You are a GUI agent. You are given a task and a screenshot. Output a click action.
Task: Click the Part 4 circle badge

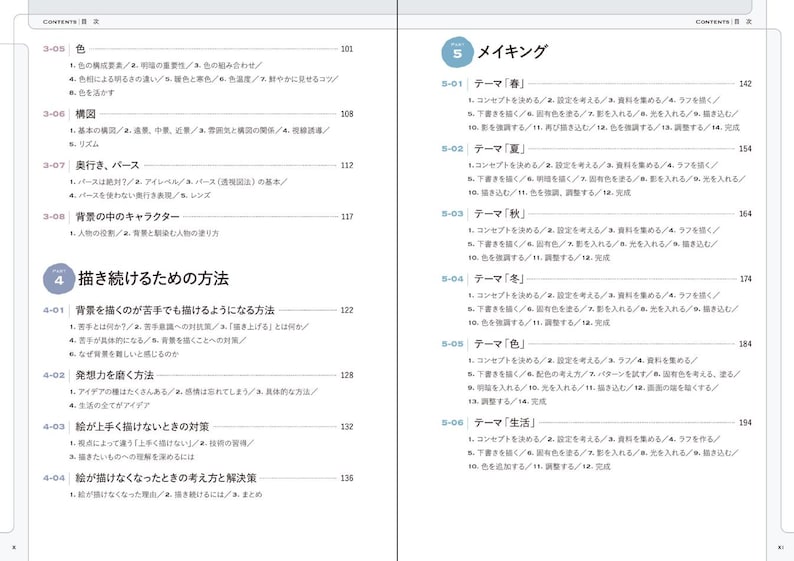[x=59, y=278]
